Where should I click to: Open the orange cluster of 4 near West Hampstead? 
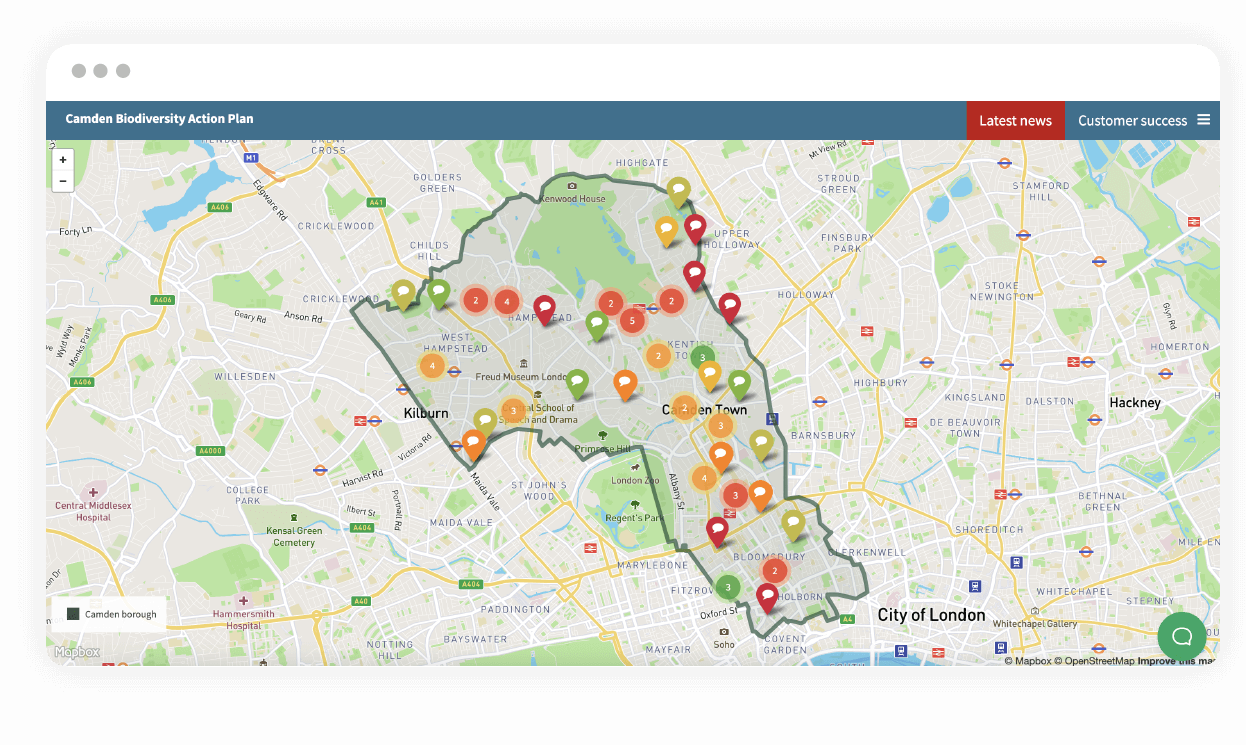432,366
